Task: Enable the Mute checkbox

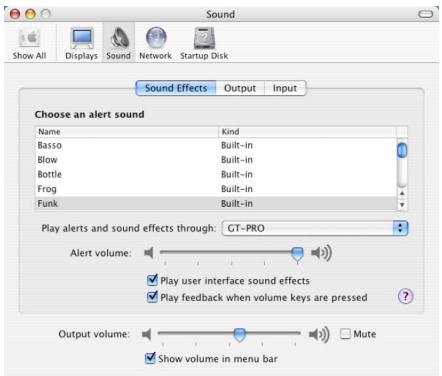Action: (x=345, y=334)
